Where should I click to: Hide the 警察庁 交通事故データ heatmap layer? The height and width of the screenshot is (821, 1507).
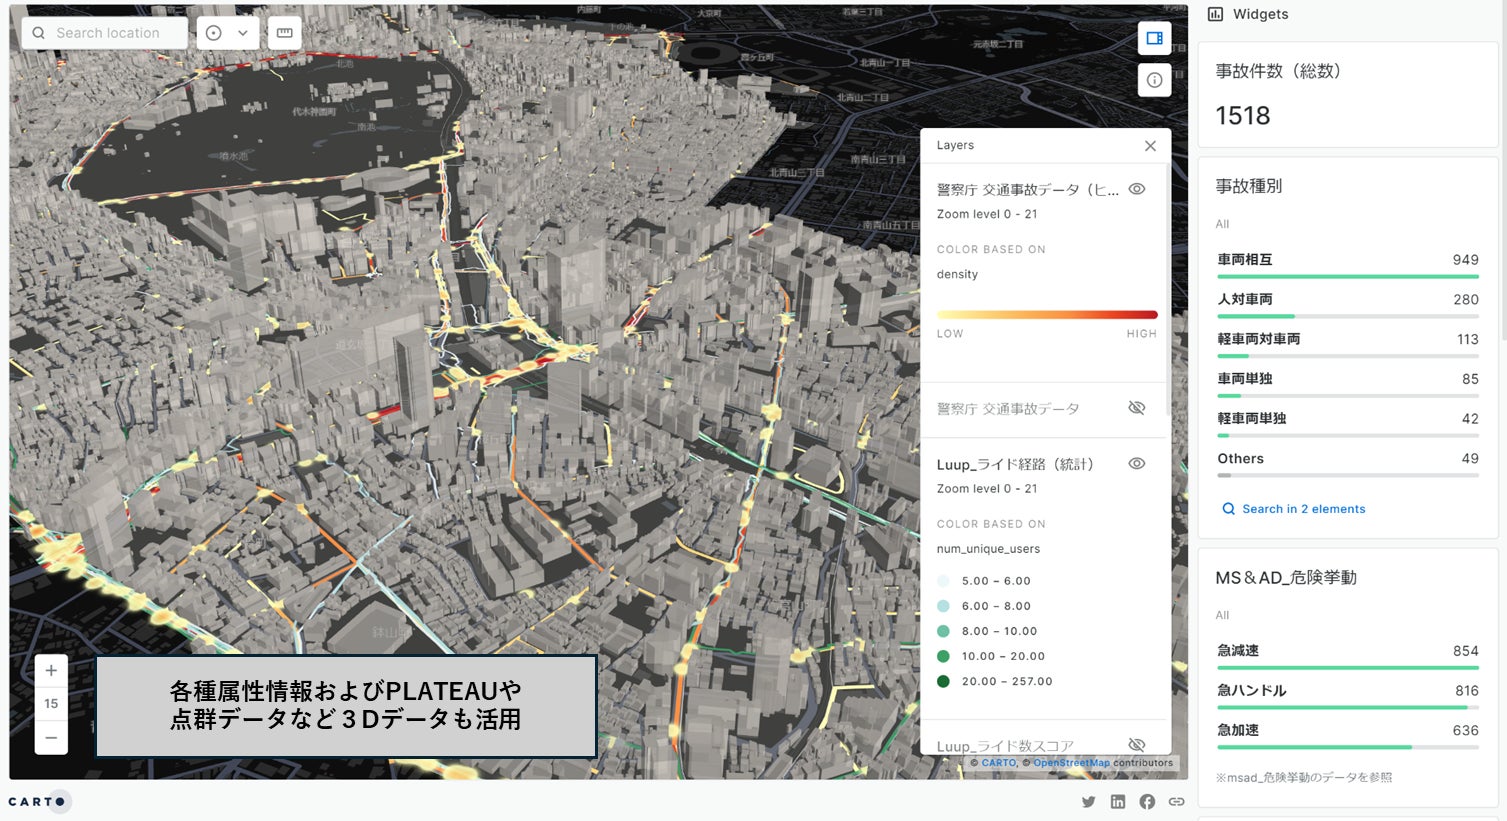[x=1137, y=189]
